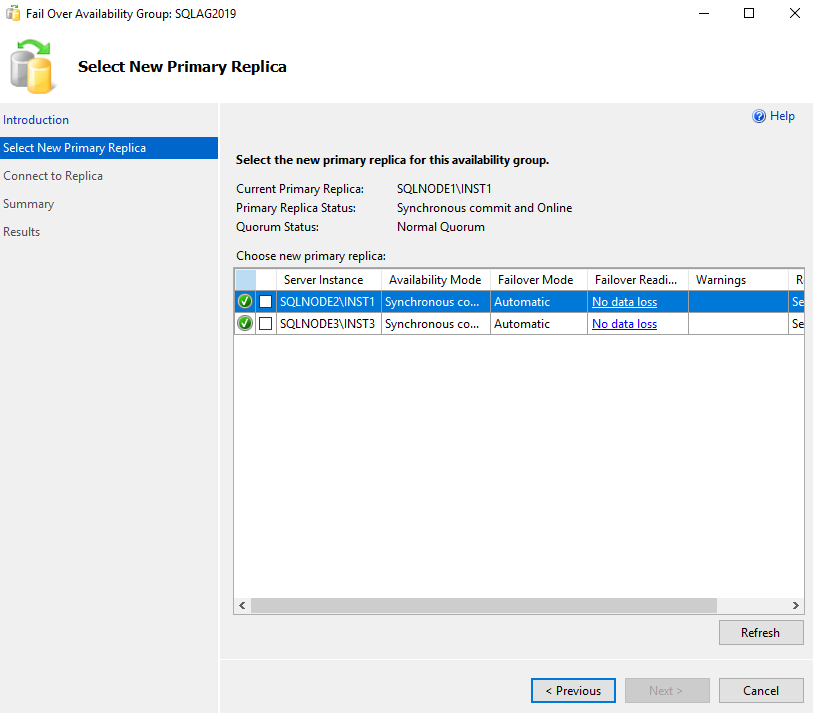
Task: Check the SQLNODE2\INST1 replica checkbox
Action: point(265,301)
